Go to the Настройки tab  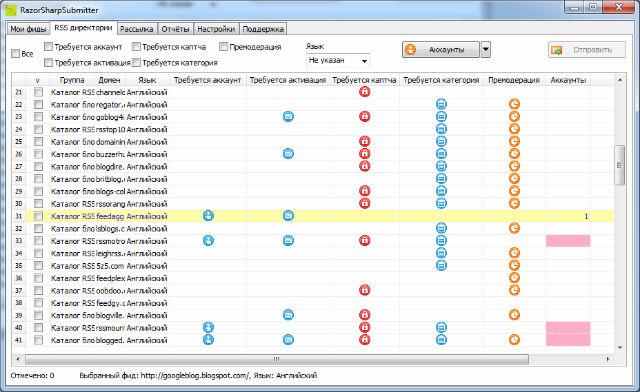216,29
